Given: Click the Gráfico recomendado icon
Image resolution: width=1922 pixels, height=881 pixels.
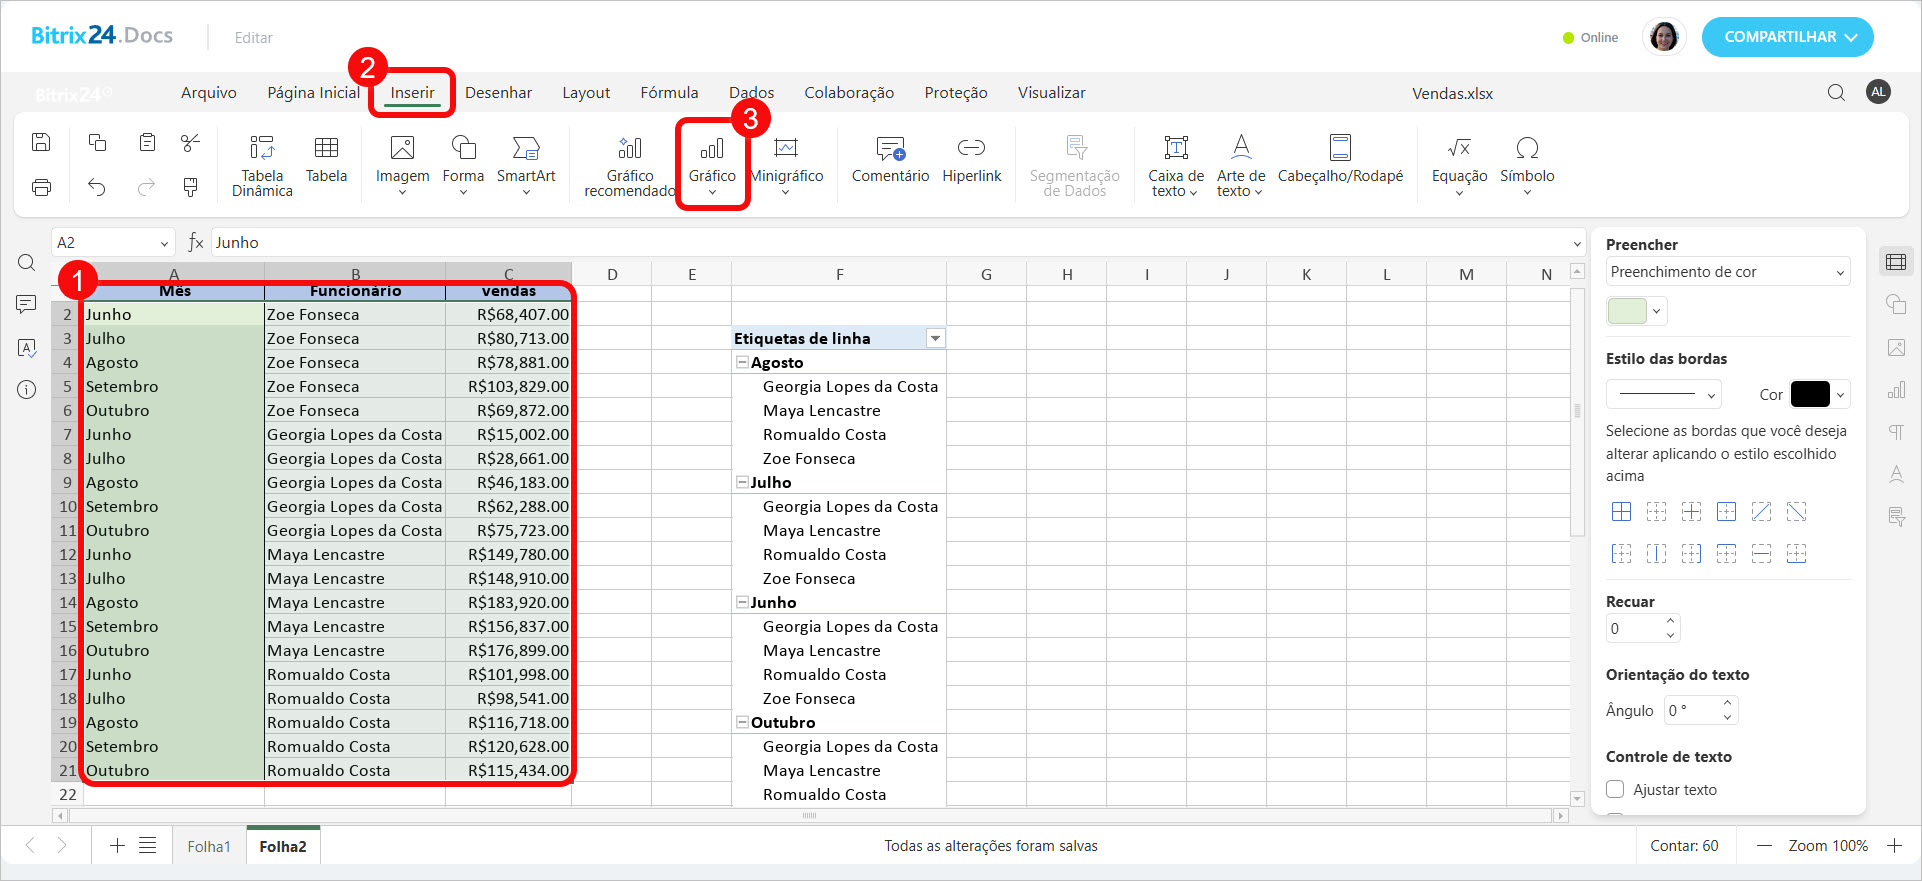Looking at the screenshot, I should point(629,149).
